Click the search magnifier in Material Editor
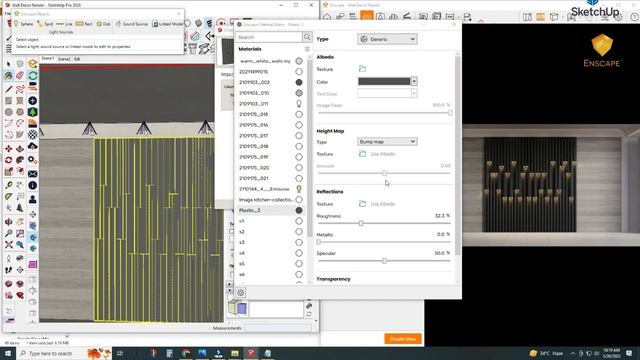Screen dimensions: 640x360 point(307,37)
